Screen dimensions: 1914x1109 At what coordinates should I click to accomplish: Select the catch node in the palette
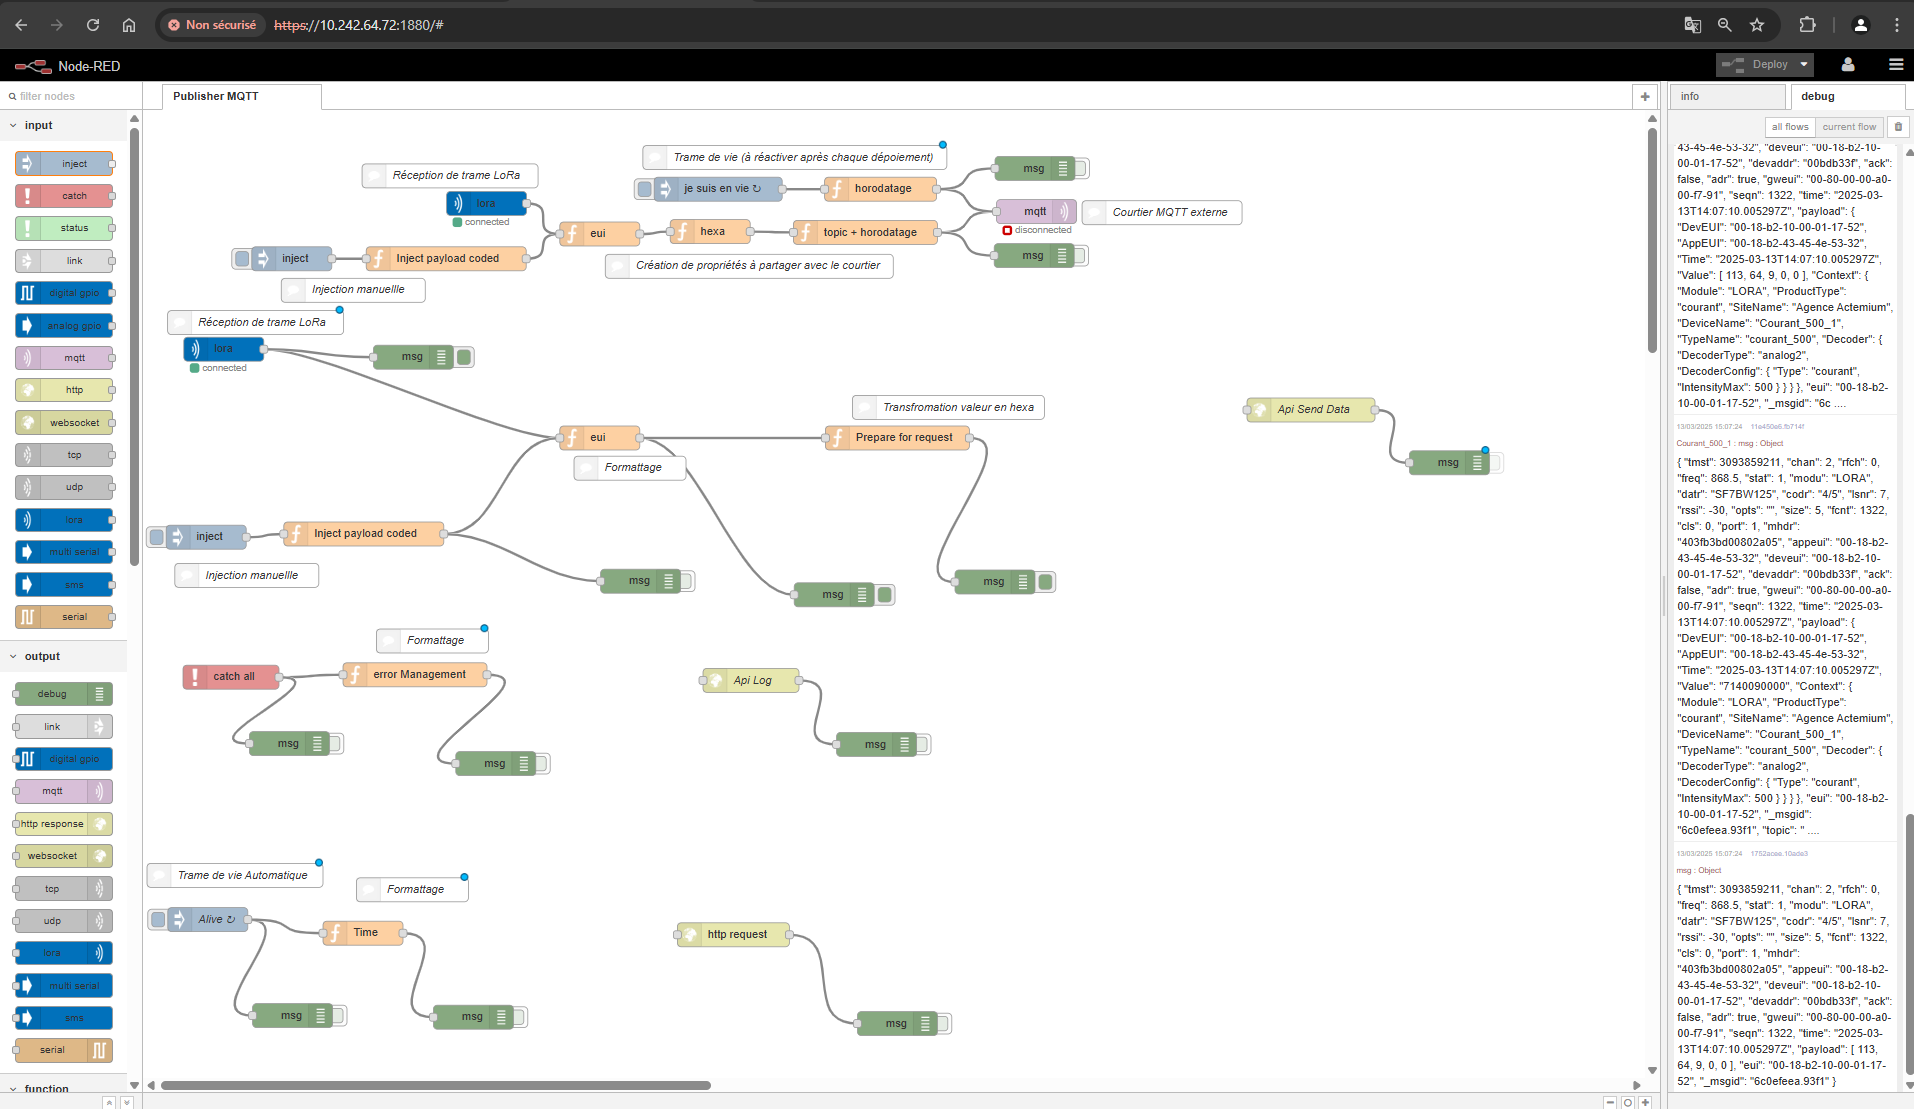tap(64, 196)
